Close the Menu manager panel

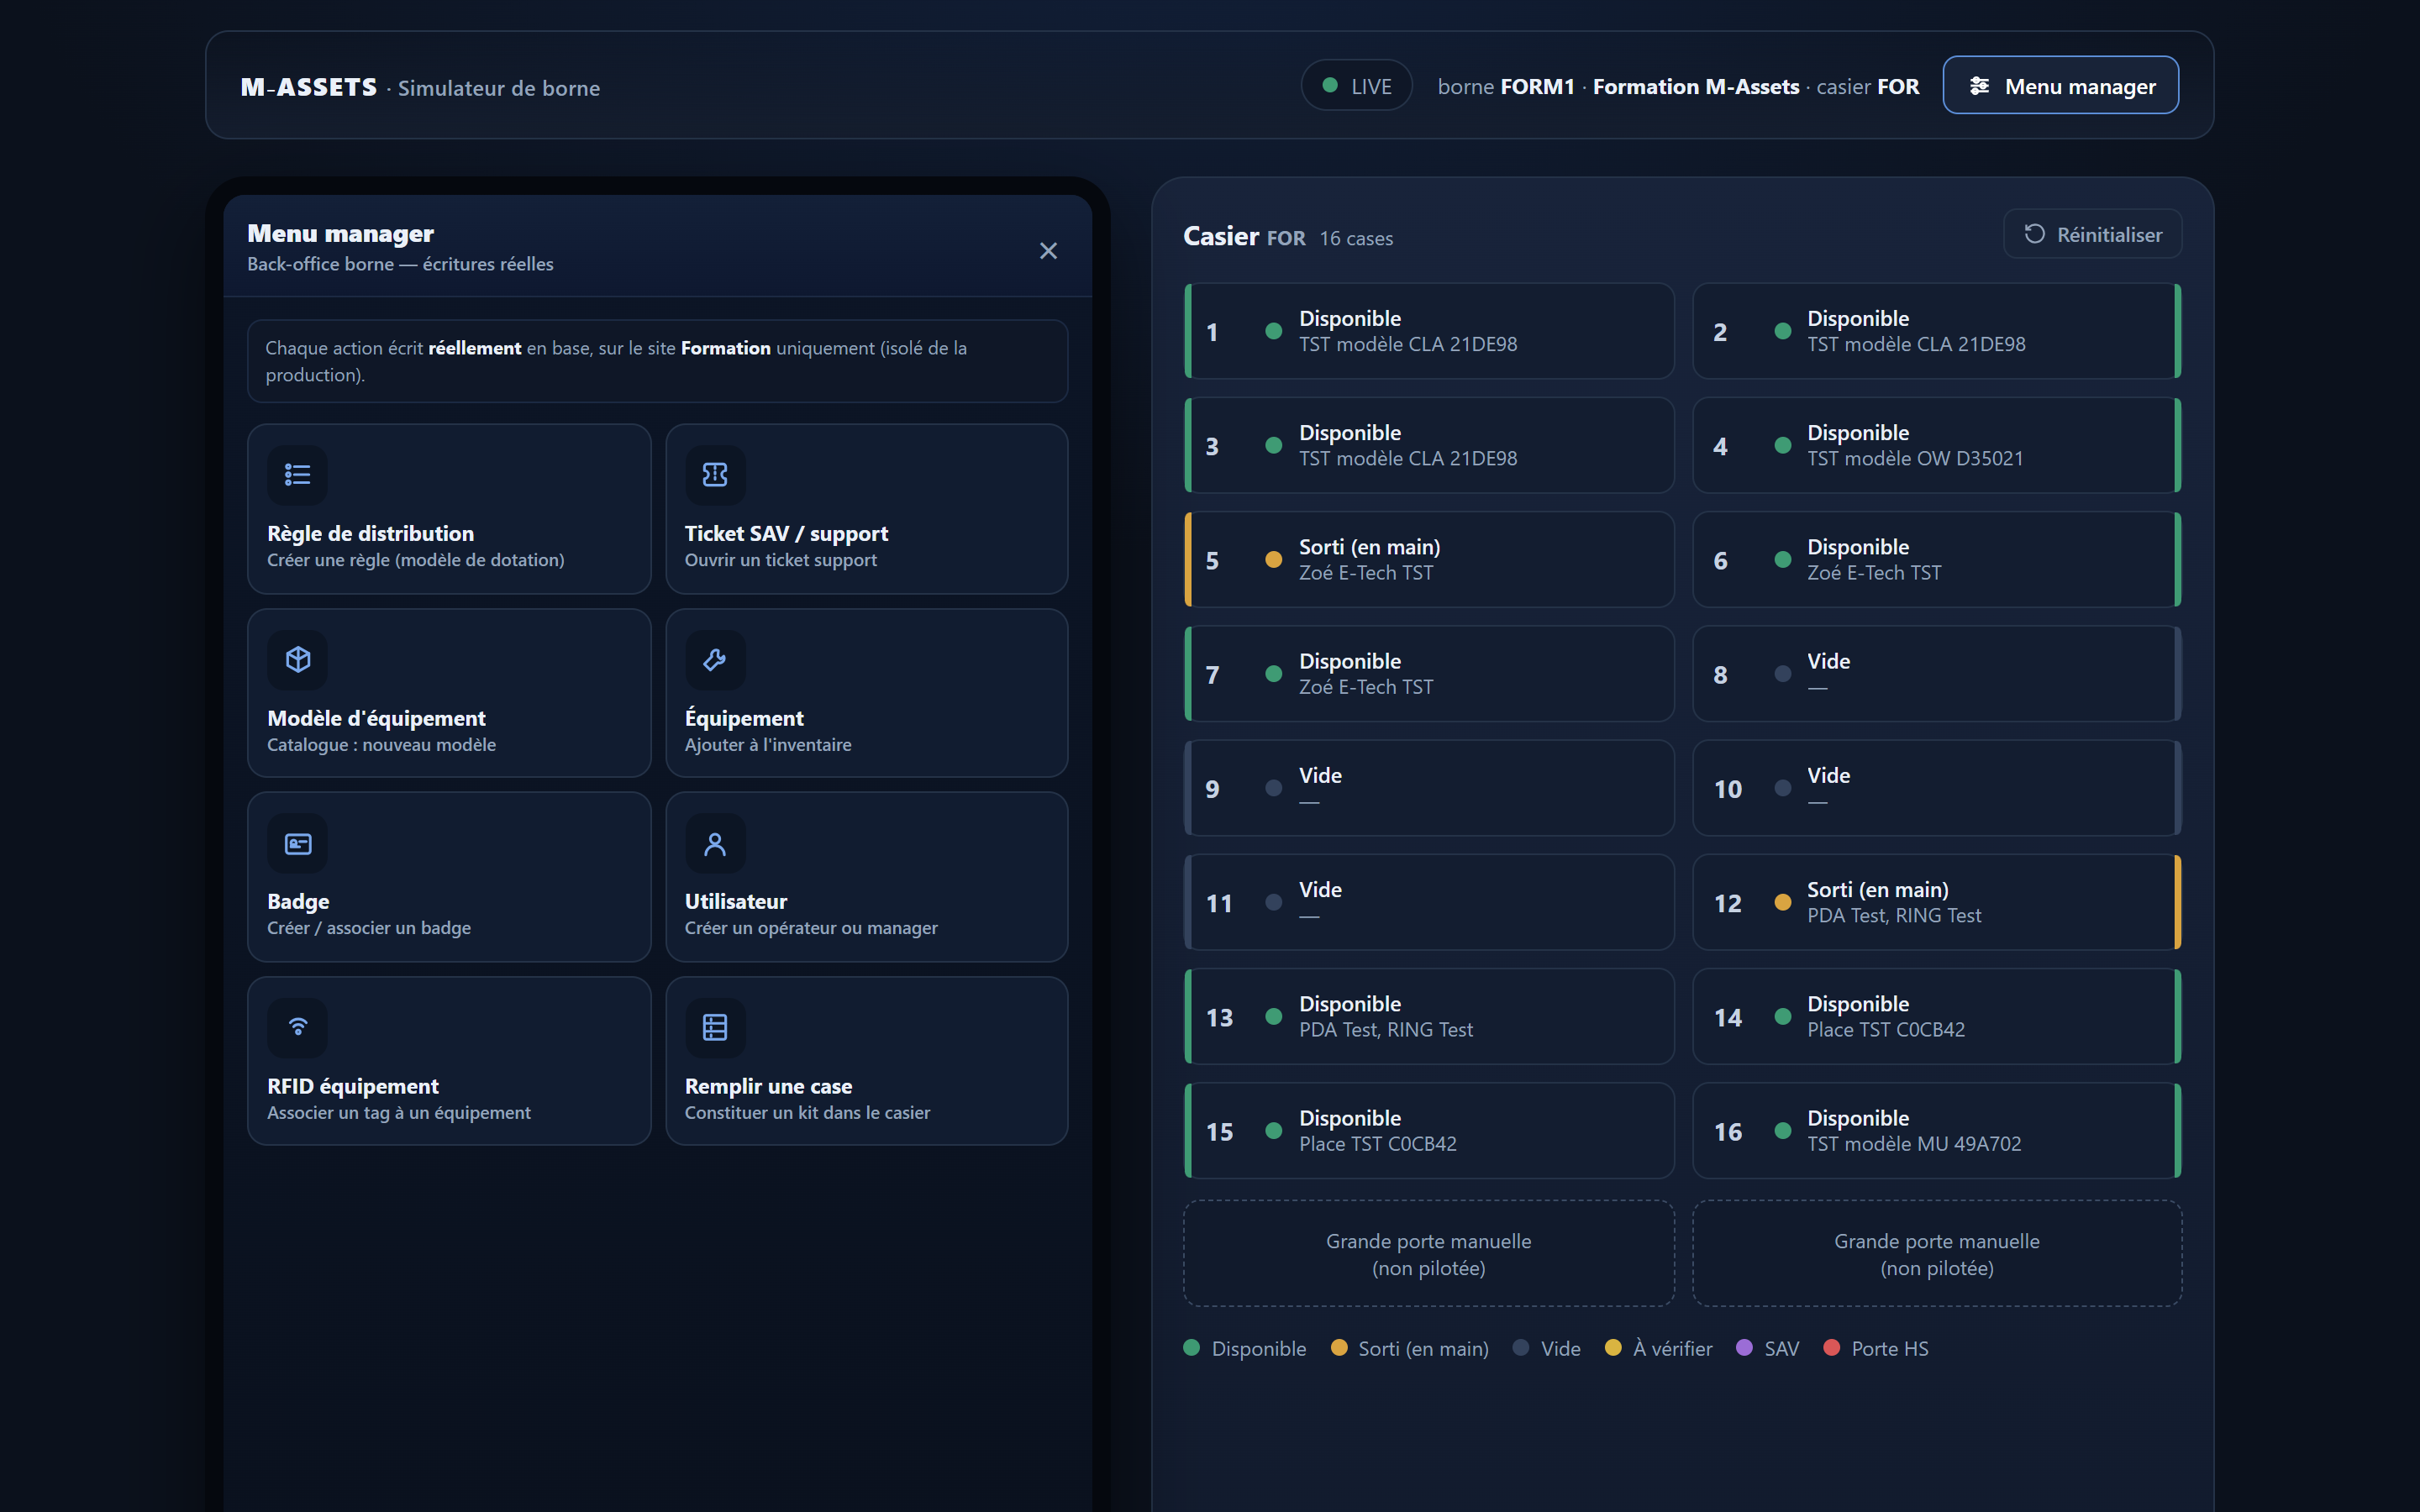(1048, 251)
